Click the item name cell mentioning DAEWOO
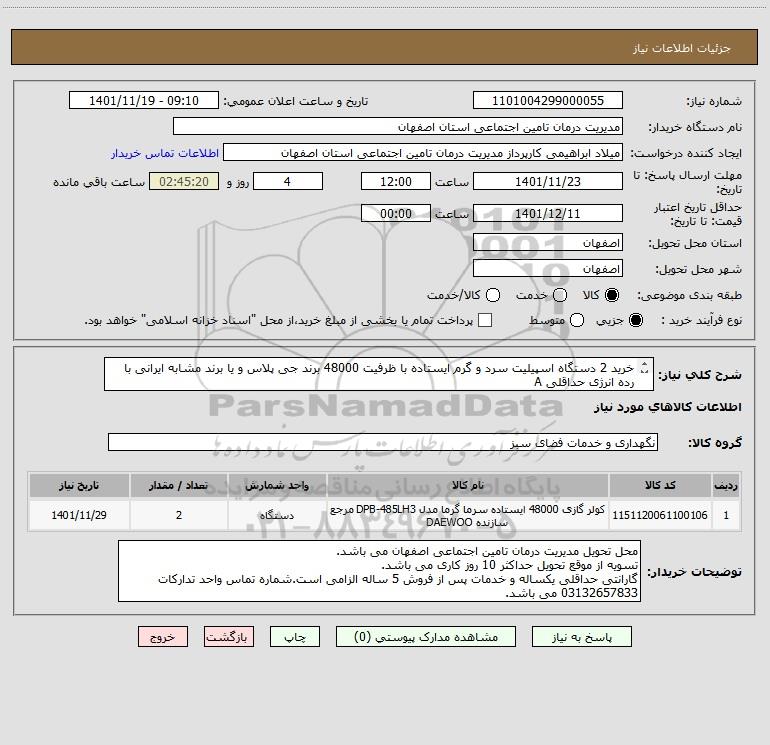Image resolution: width=770 pixels, height=745 pixels. [468, 515]
